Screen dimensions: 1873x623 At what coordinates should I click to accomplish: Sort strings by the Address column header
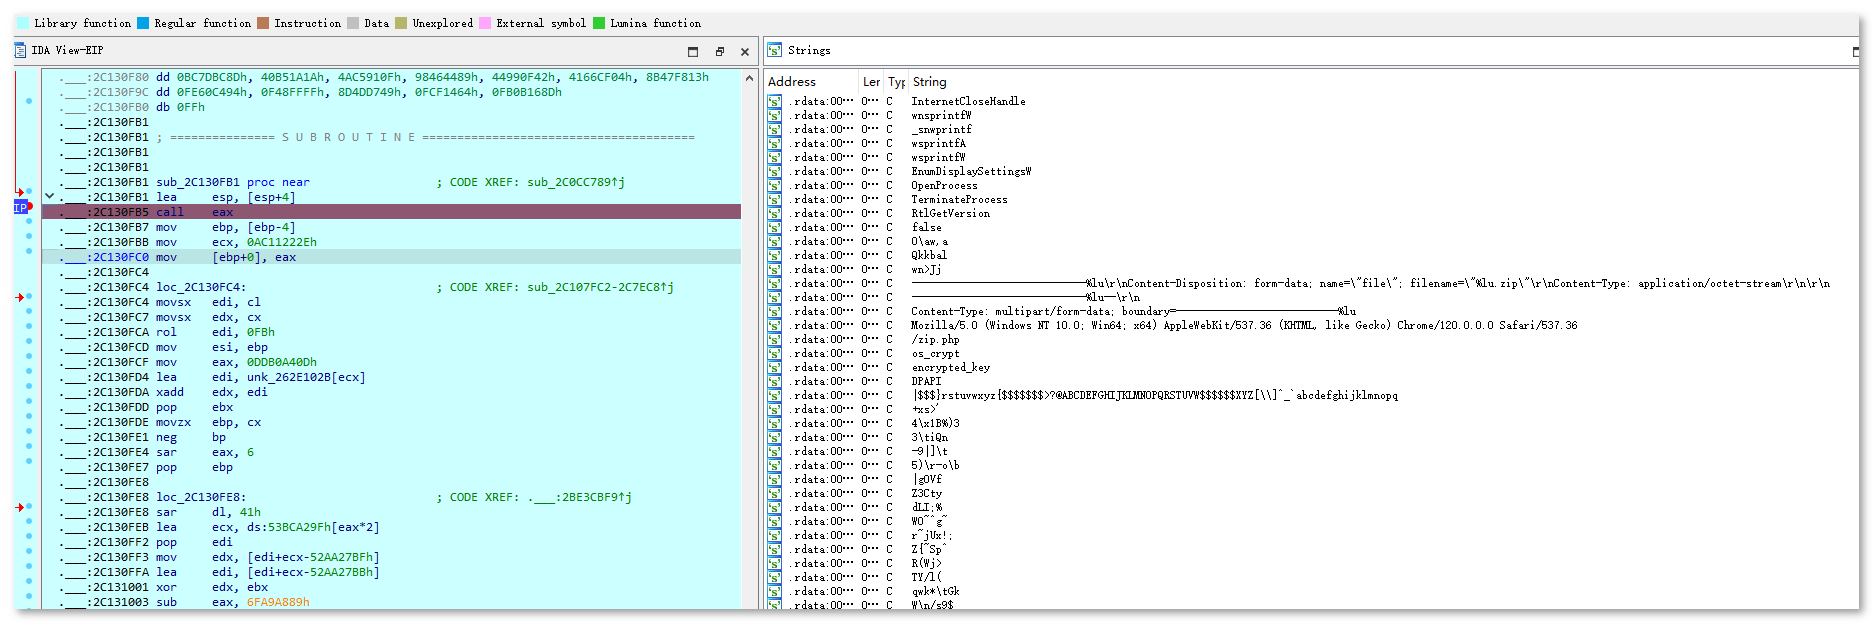pos(792,82)
